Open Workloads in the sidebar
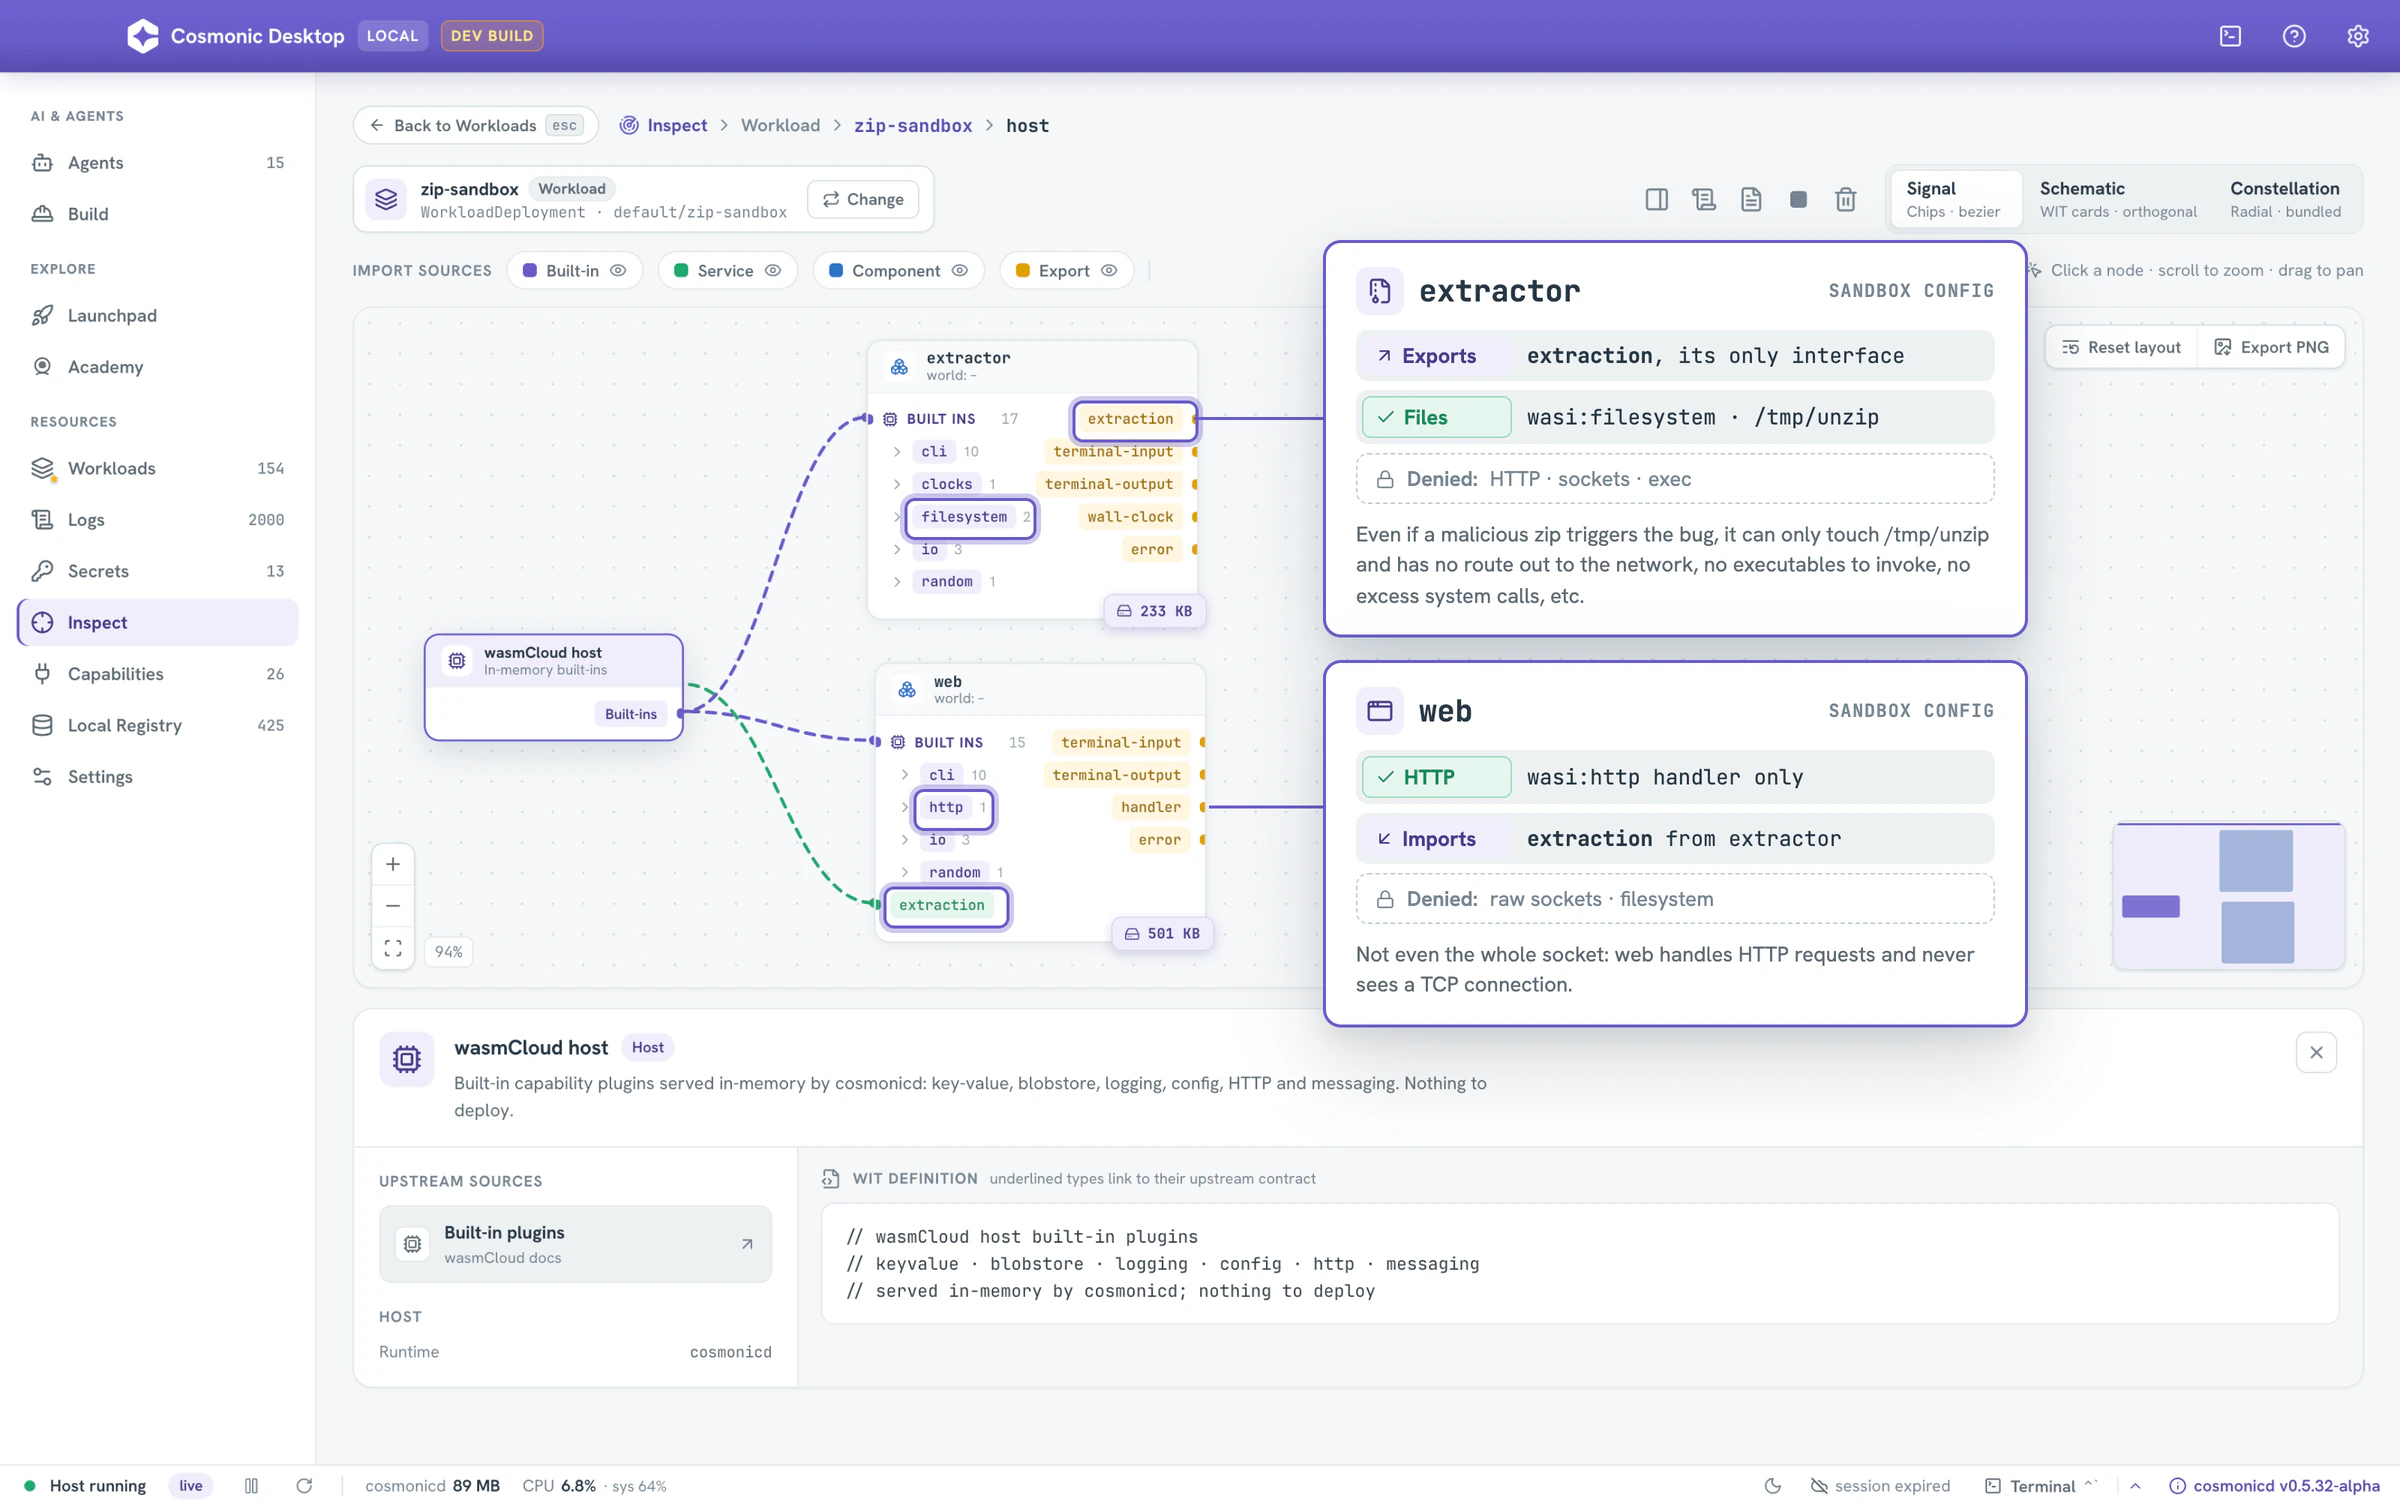This screenshot has height=1506, width=2400. pyautogui.click(x=158, y=468)
